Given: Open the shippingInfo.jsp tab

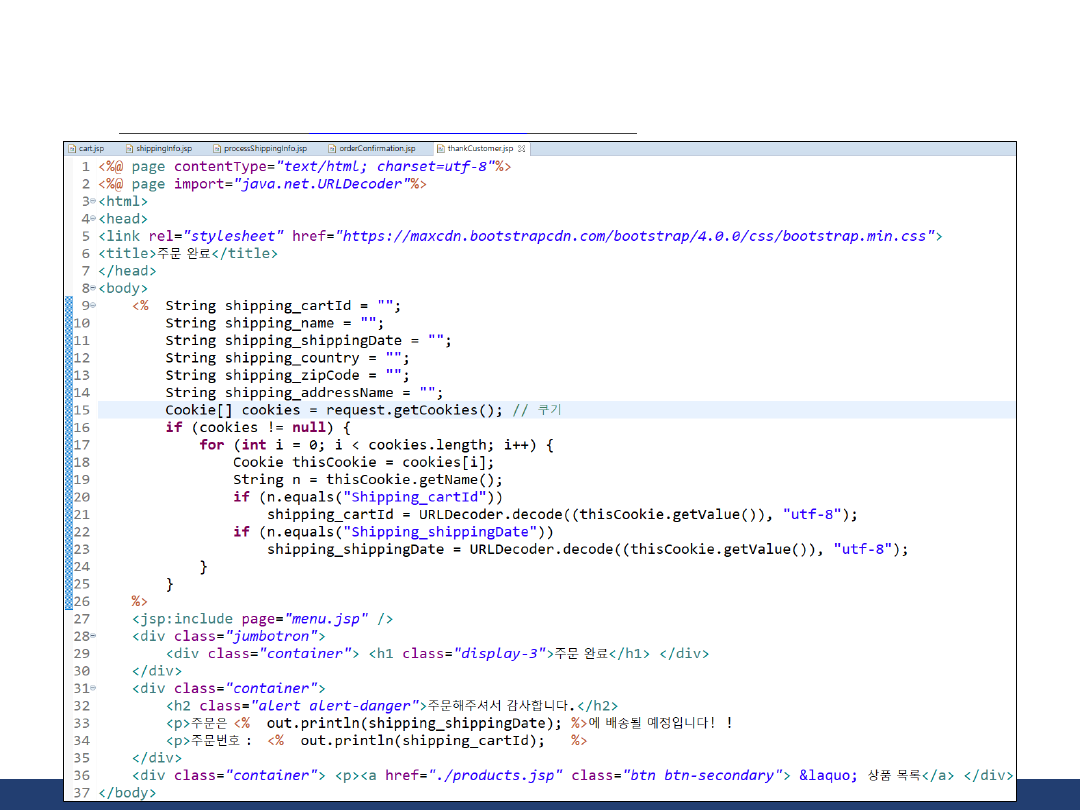Looking at the screenshot, I should coord(163,149).
